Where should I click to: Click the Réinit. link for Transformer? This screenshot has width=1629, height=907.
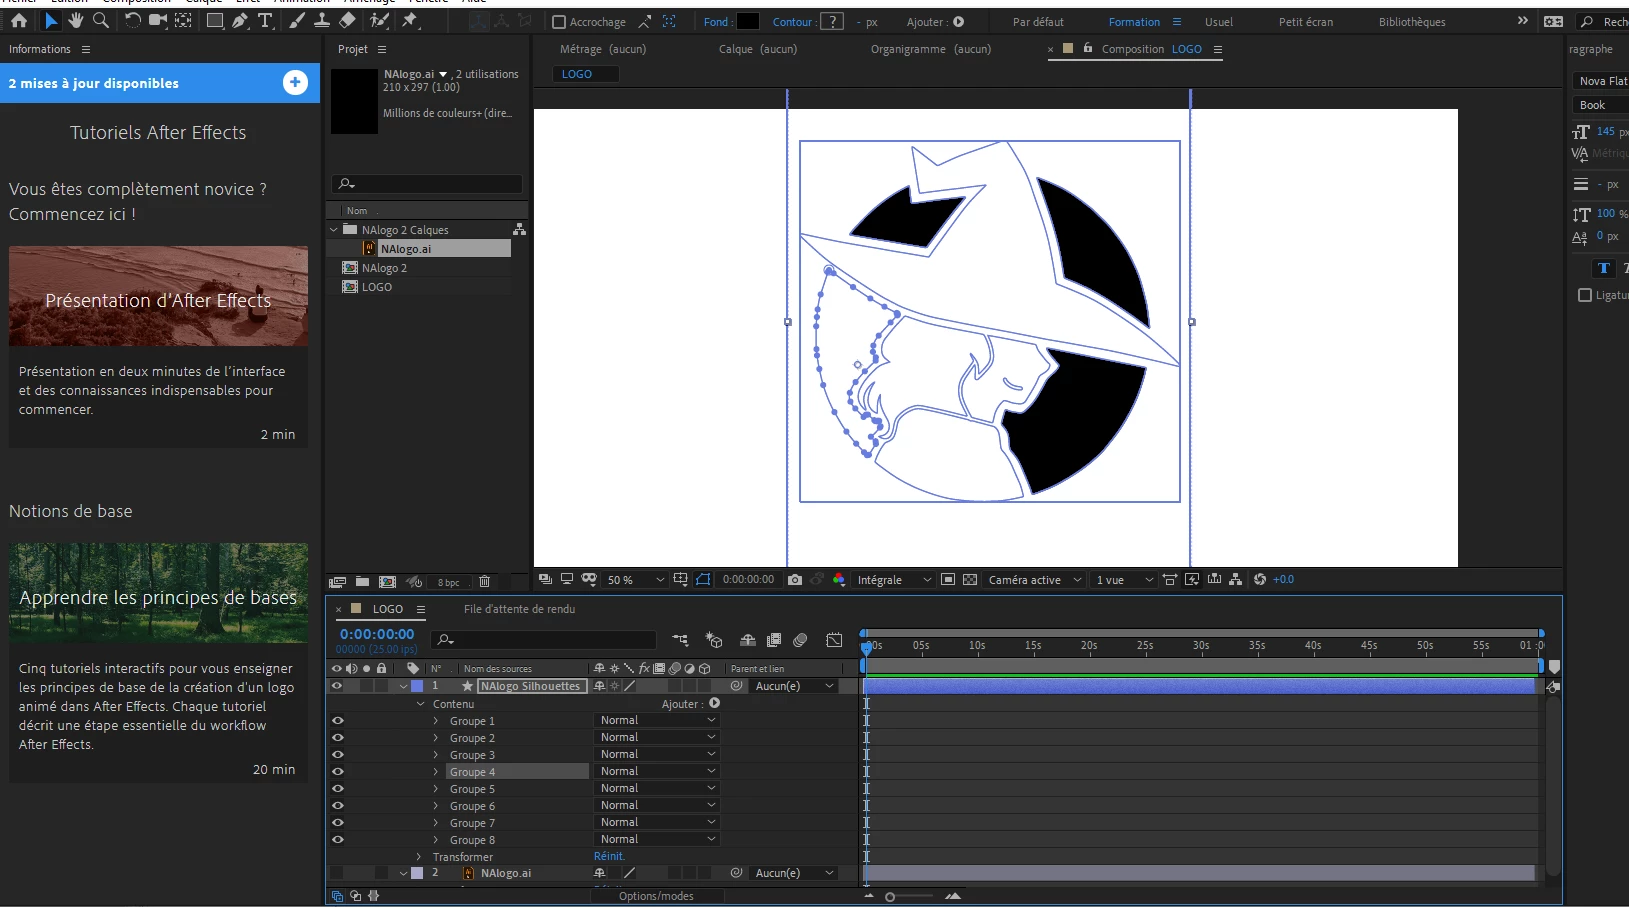[609, 857]
